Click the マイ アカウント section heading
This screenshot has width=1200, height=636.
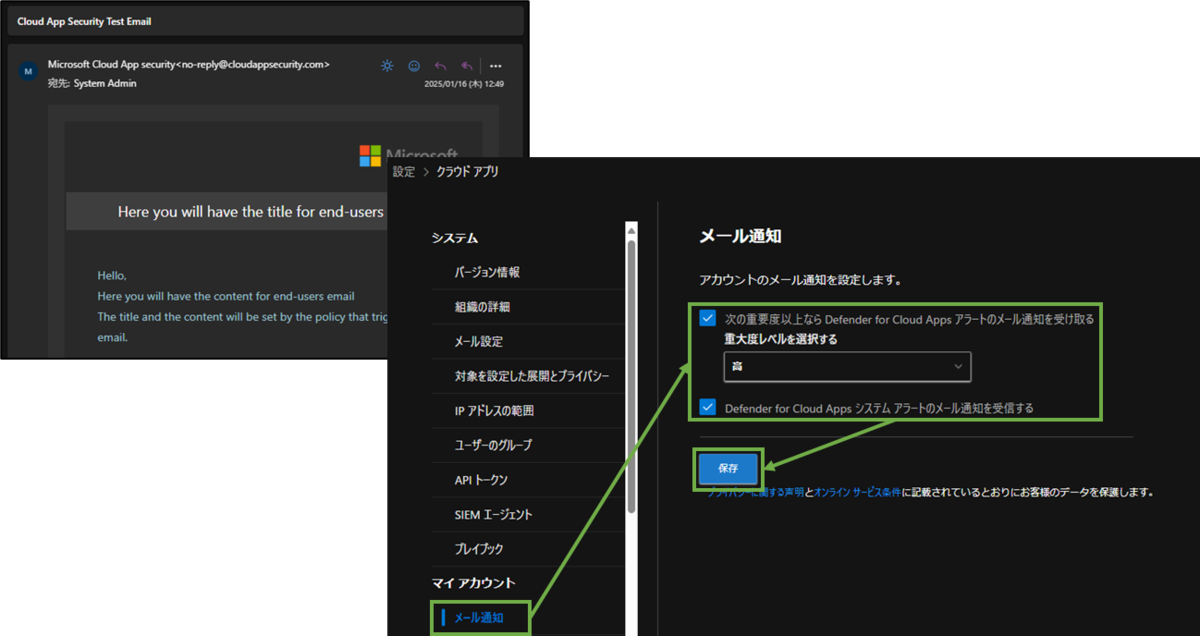pos(473,583)
